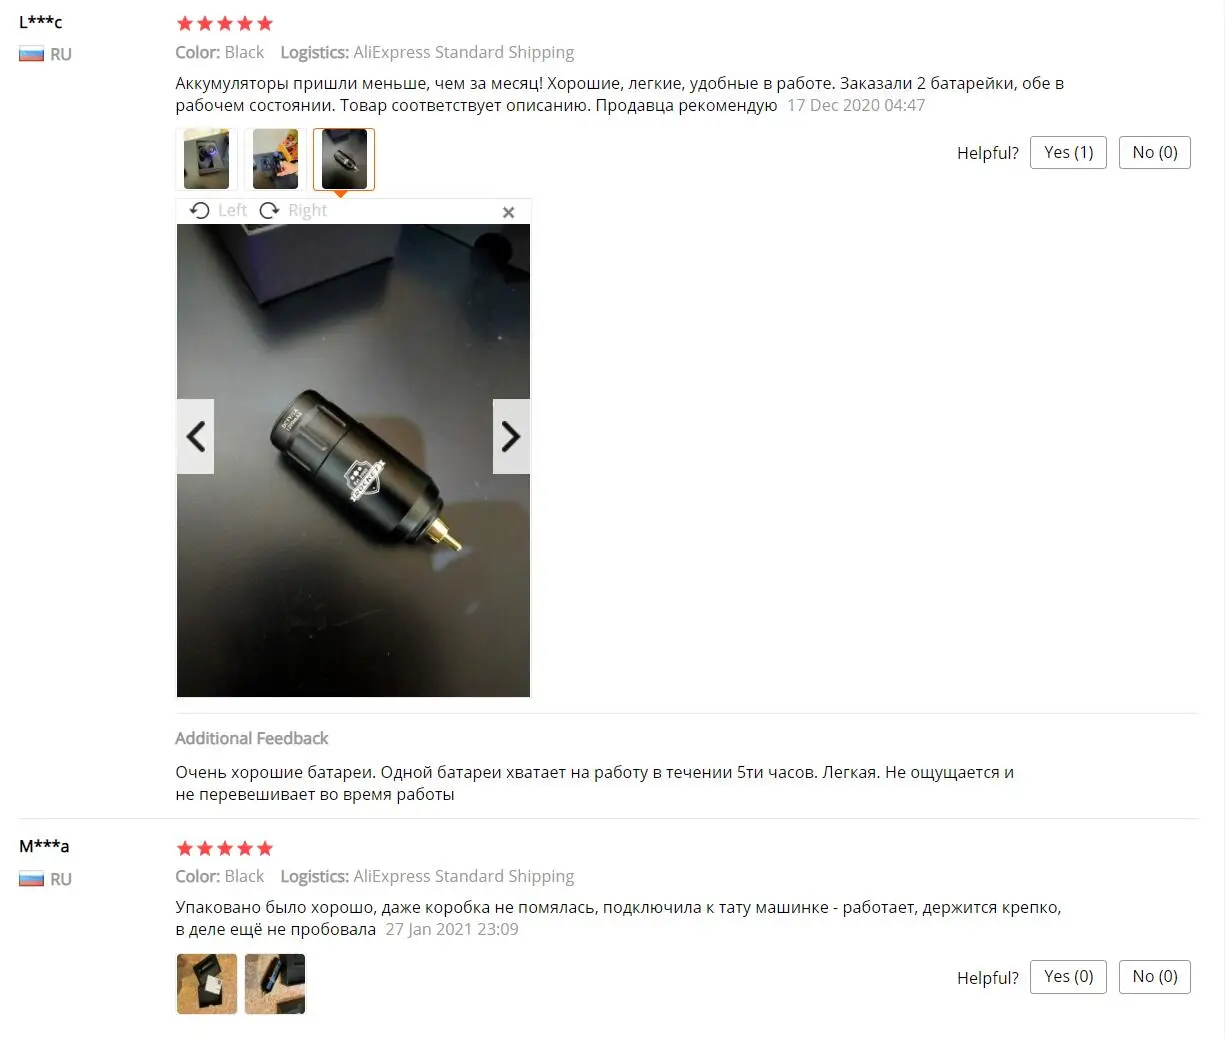Show the next review photo
The image size is (1225, 1039).
(x=511, y=436)
